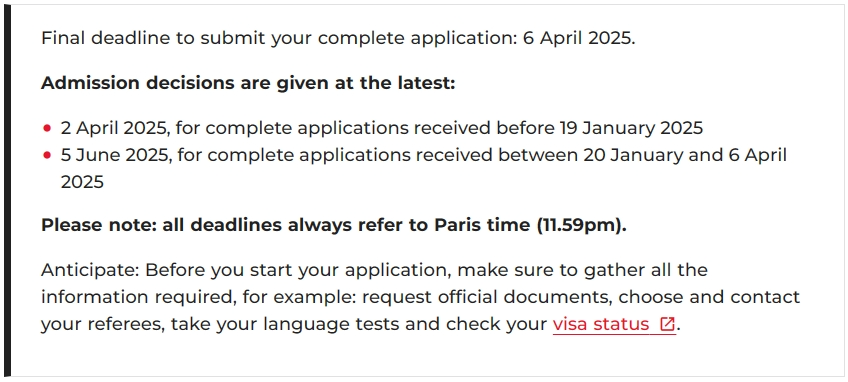This screenshot has height=382, width=848.
Task: Click the external link icon beside visa status
Action: click(667, 324)
